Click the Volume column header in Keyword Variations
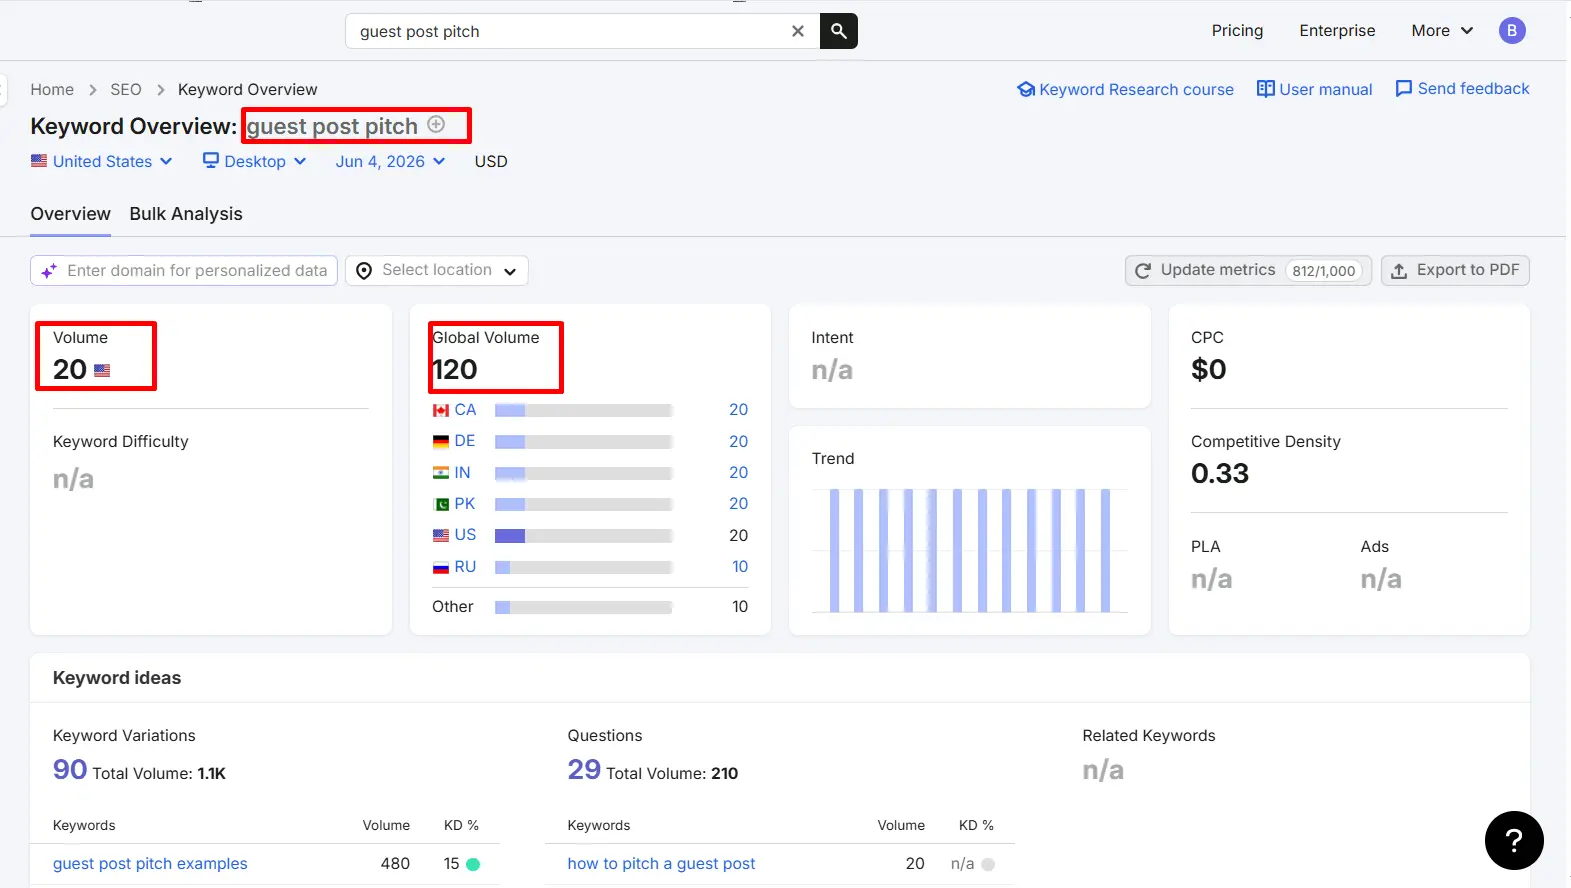The height and width of the screenshot is (888, 1571). click(x=386, y=825)
